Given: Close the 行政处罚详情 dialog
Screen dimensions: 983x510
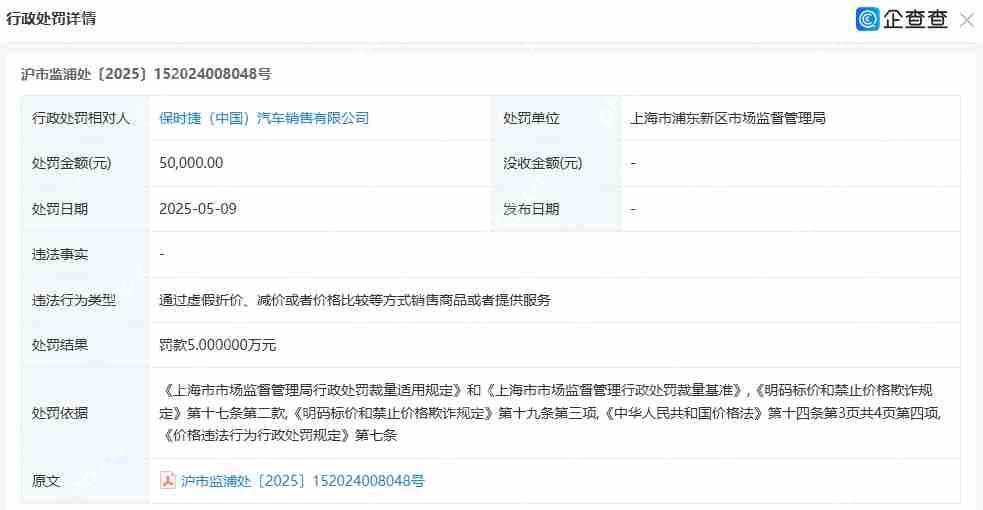Looking at the screenshot, I should pyautogui.click(x=967, y=20).
